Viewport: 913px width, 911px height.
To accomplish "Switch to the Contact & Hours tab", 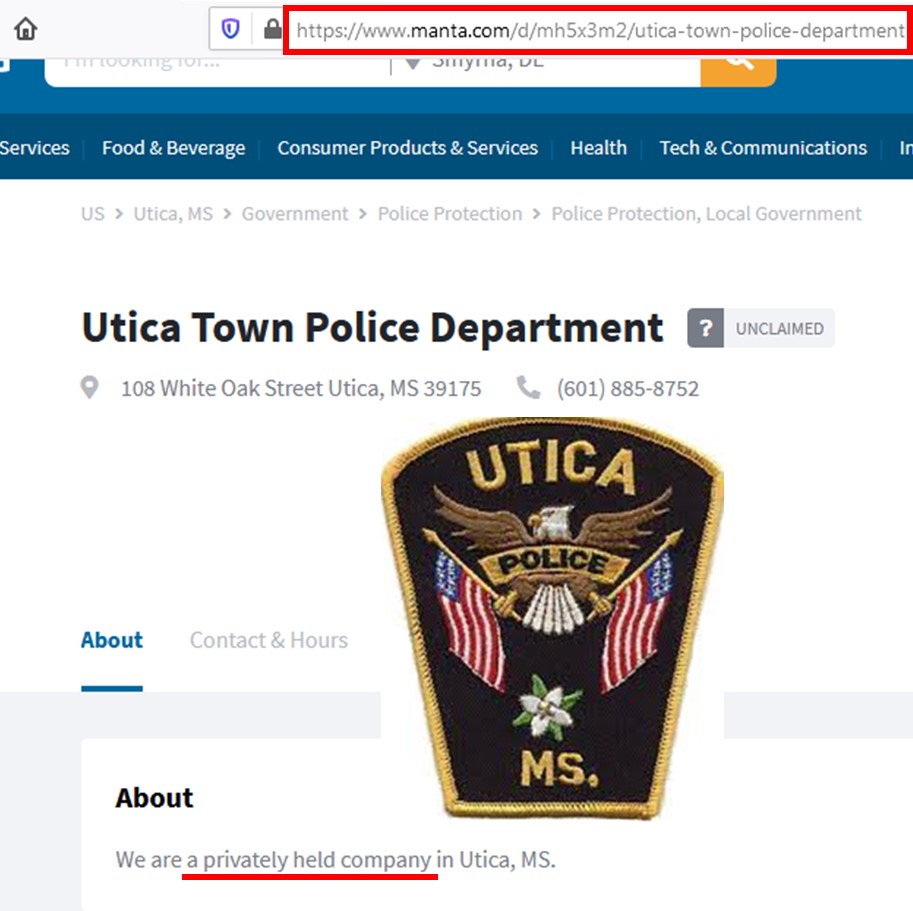I will 268,640.
